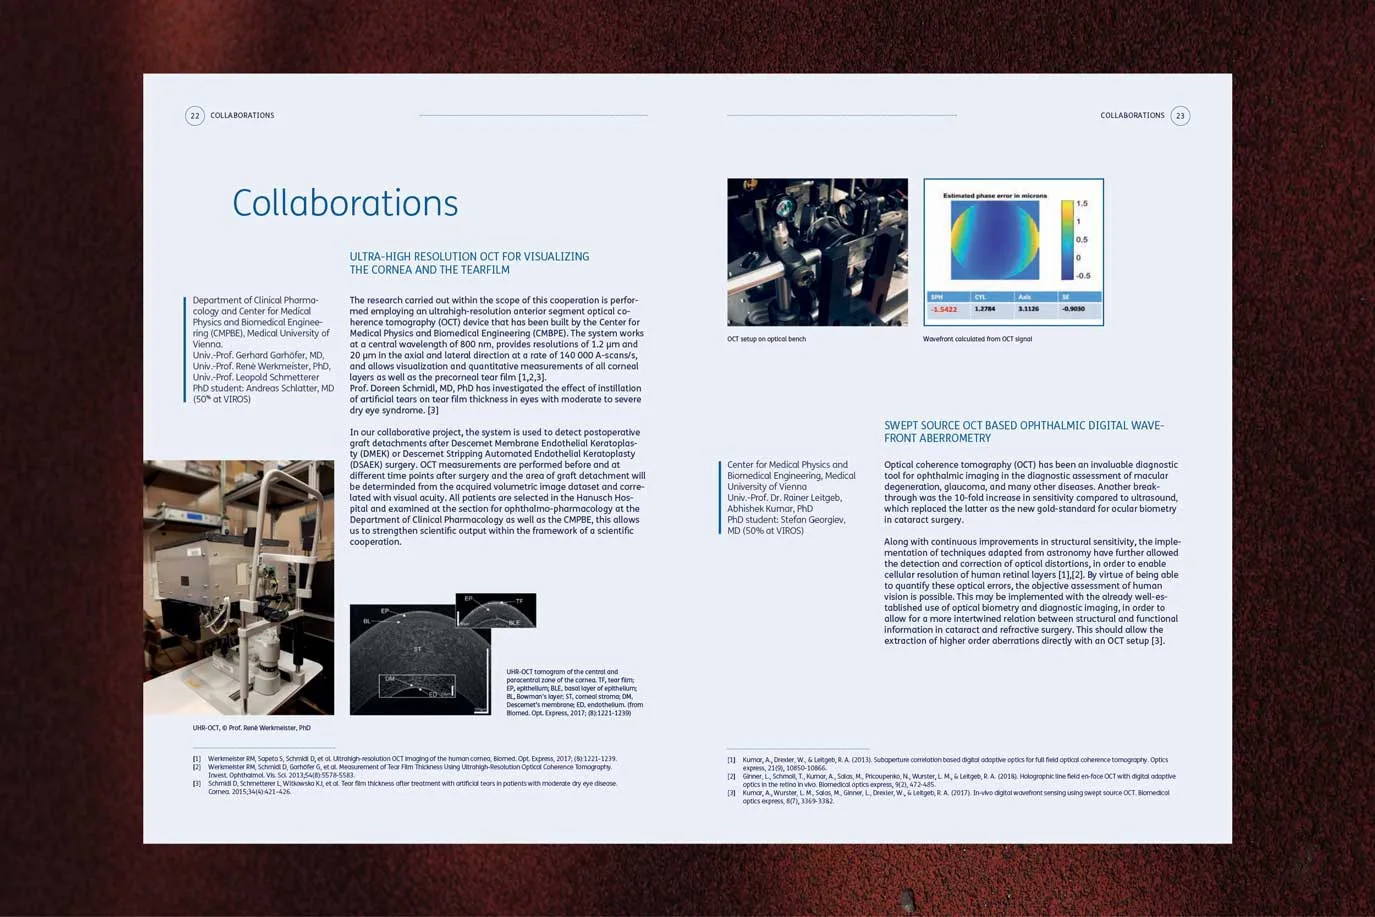This screenshot has height=917, width=1375.
Task: Click the large Collaborations page title
Action: pyautogui.click(x=345, y=203)
